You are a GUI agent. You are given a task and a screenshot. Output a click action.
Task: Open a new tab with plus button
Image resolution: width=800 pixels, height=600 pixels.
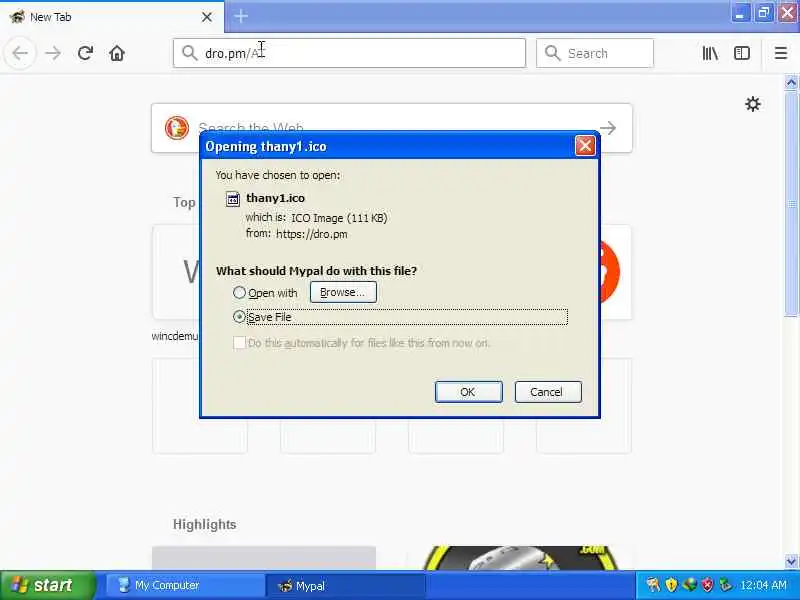click(x=241, y=16)
